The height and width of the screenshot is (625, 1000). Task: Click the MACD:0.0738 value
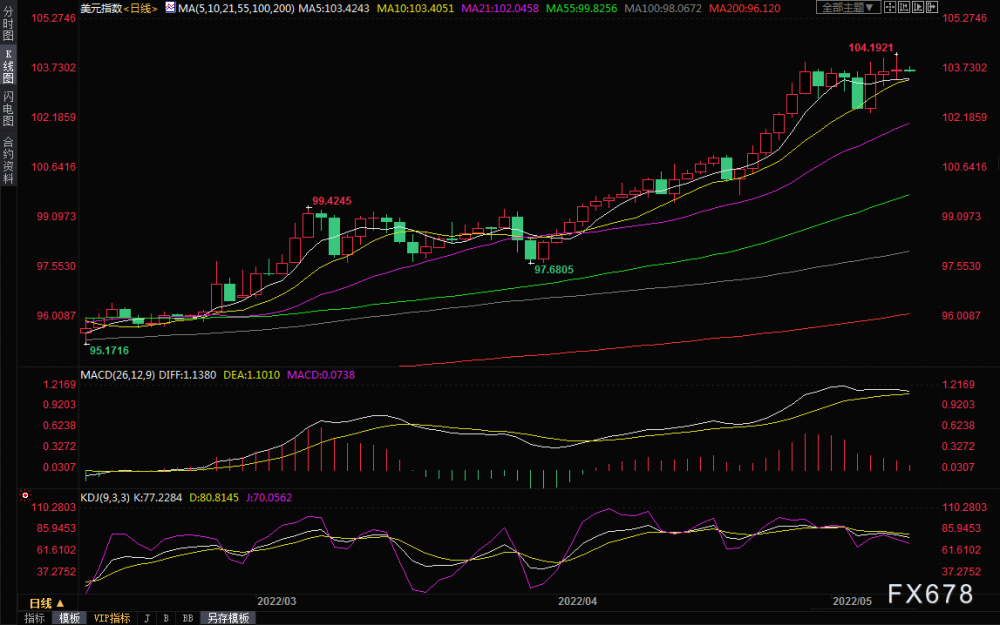coord(321,375)
